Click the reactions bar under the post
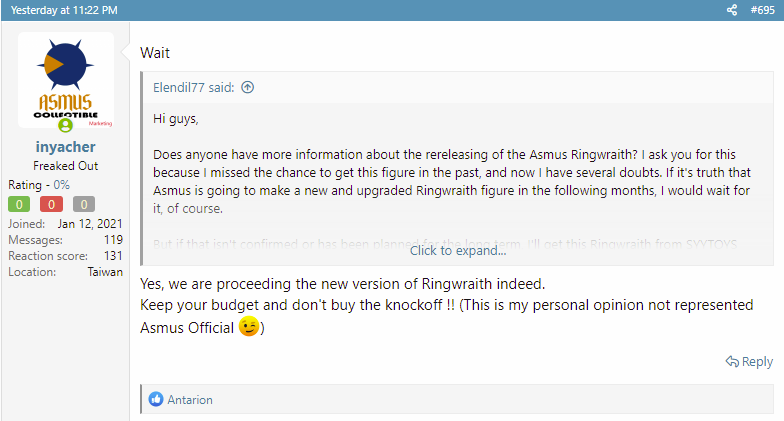This screenshot has width=784, height=421. point(457,399)
